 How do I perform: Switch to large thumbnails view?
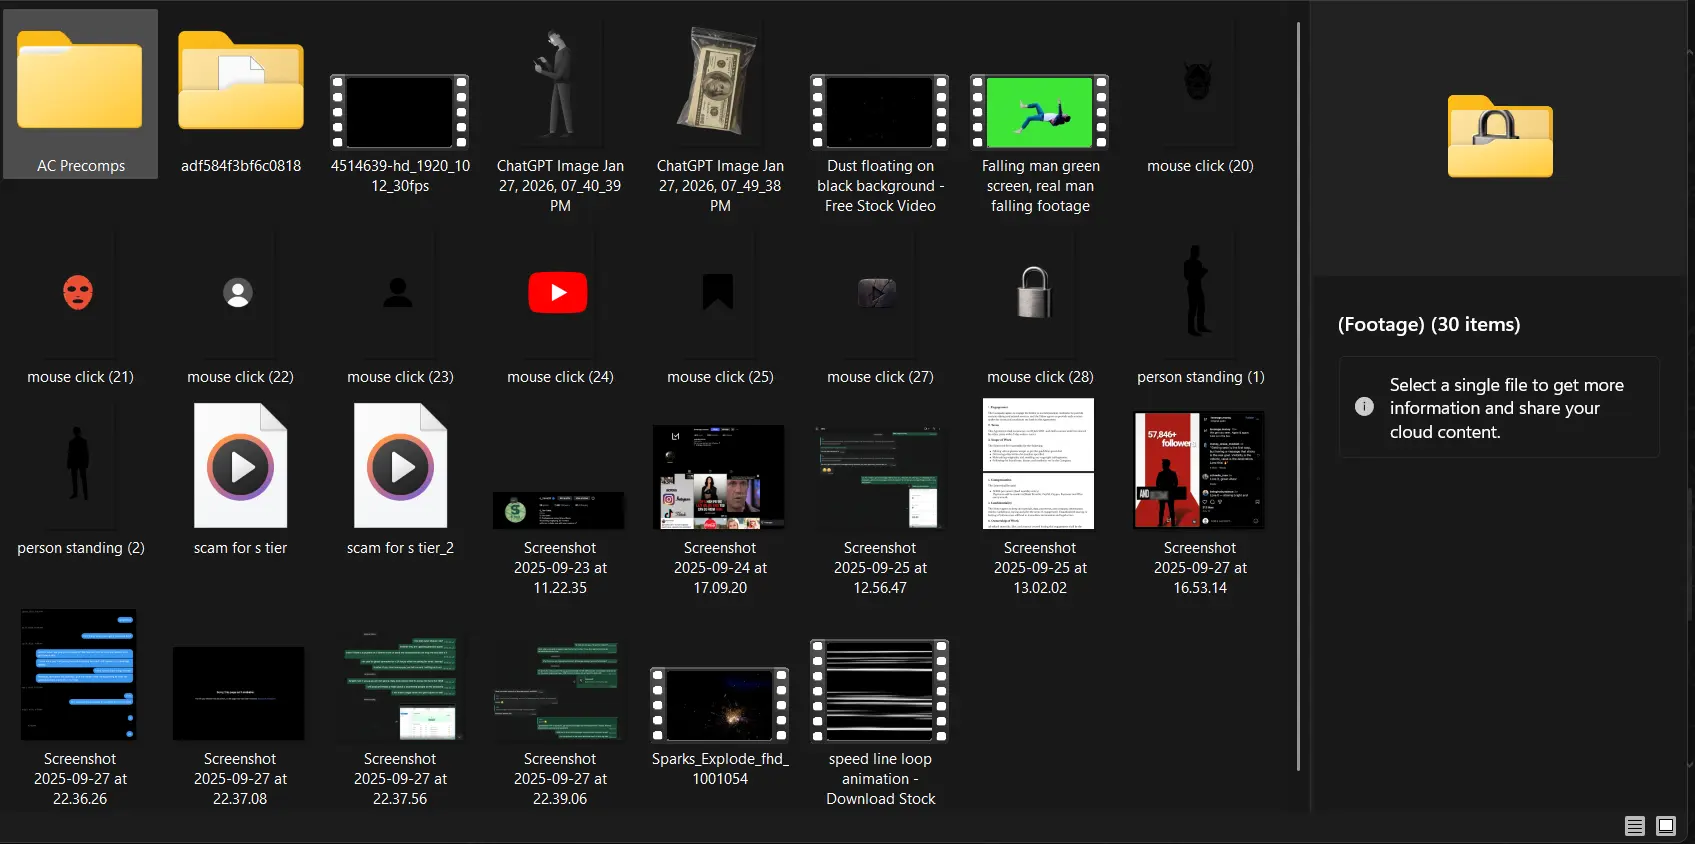1666,826
